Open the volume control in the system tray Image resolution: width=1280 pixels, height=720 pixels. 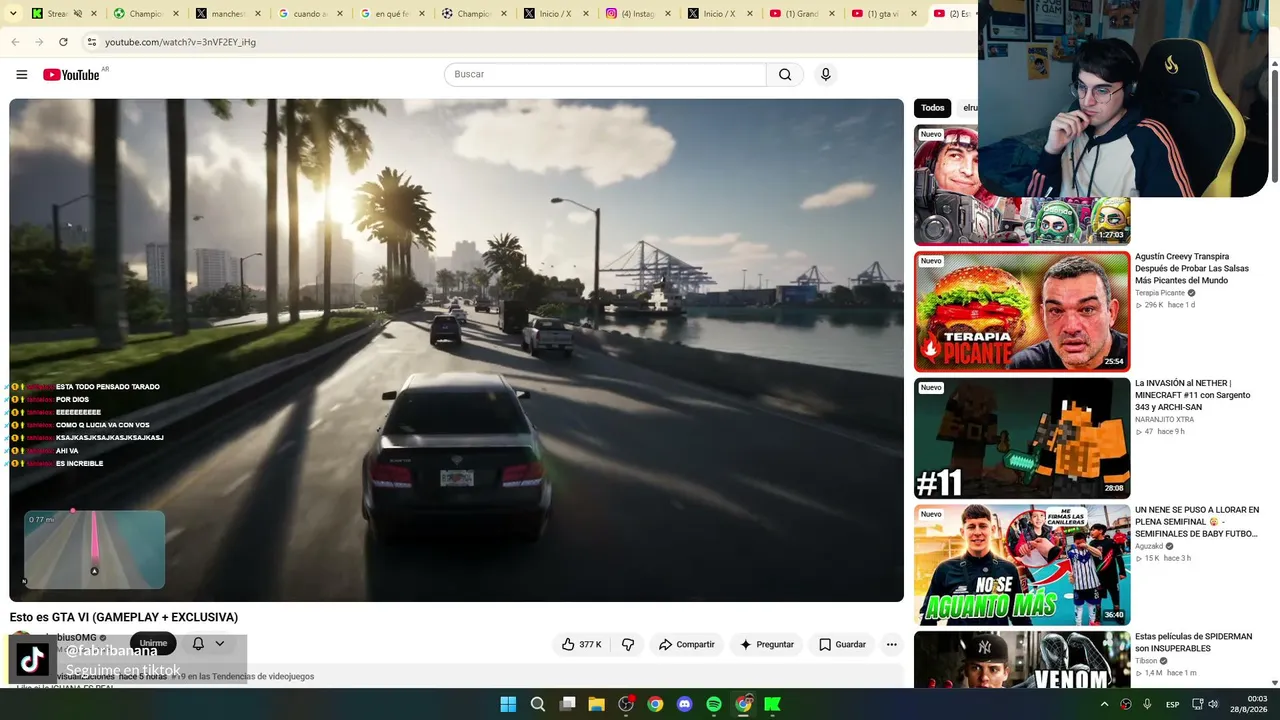coord(1213,704)
